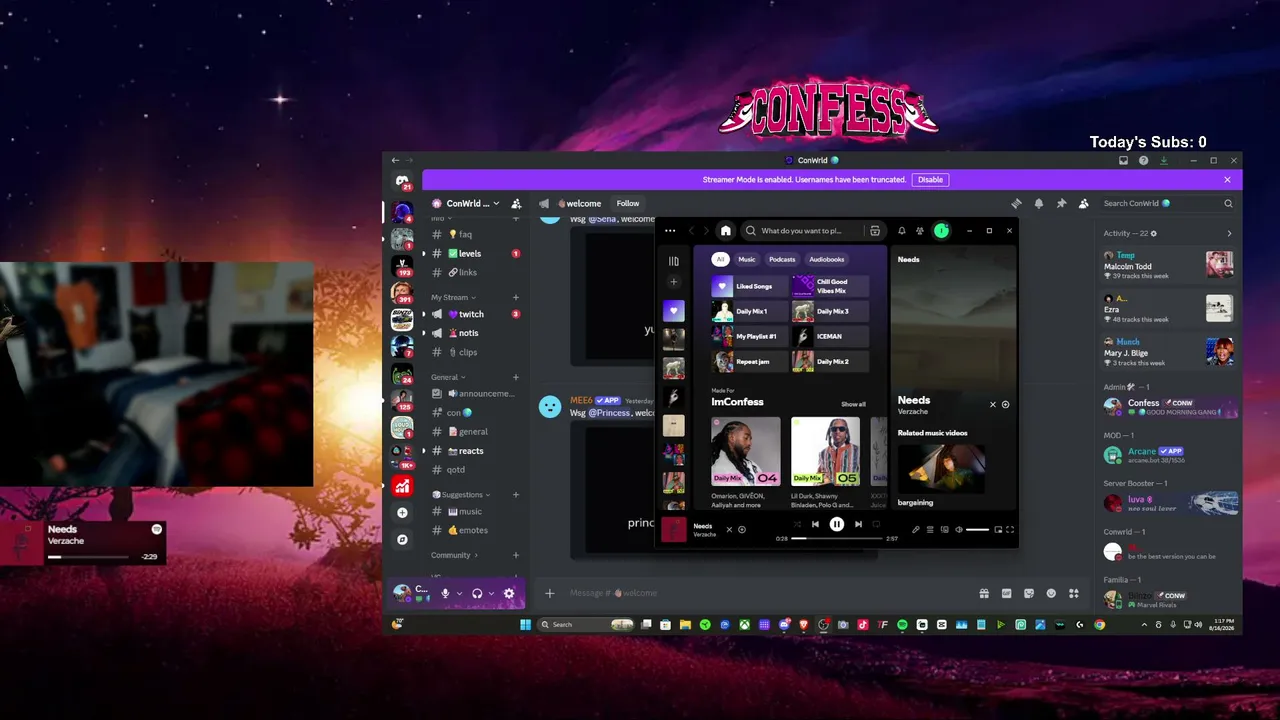Show hidden icons in system tray
The width and height of the screenshot is (1280, 720).
pyautogui.click(x=1145, y=625)
